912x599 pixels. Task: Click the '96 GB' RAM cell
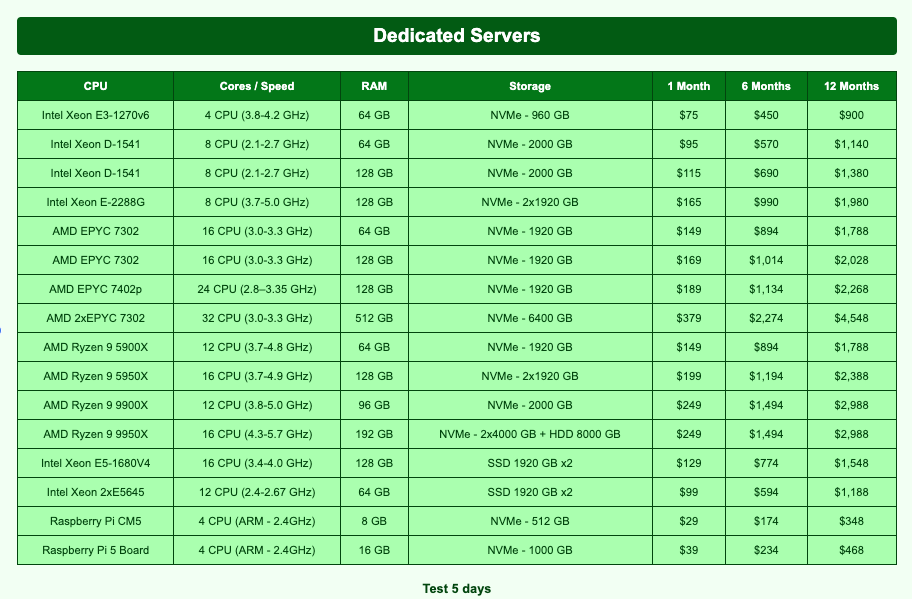tap(374, 405)
